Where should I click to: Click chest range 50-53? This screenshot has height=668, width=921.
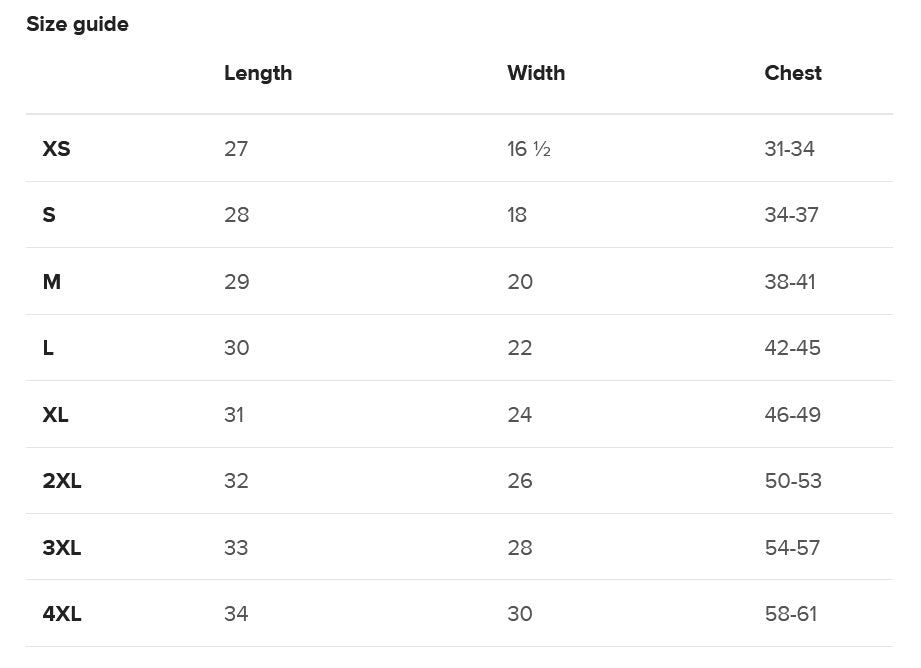[x=793, y=481]
